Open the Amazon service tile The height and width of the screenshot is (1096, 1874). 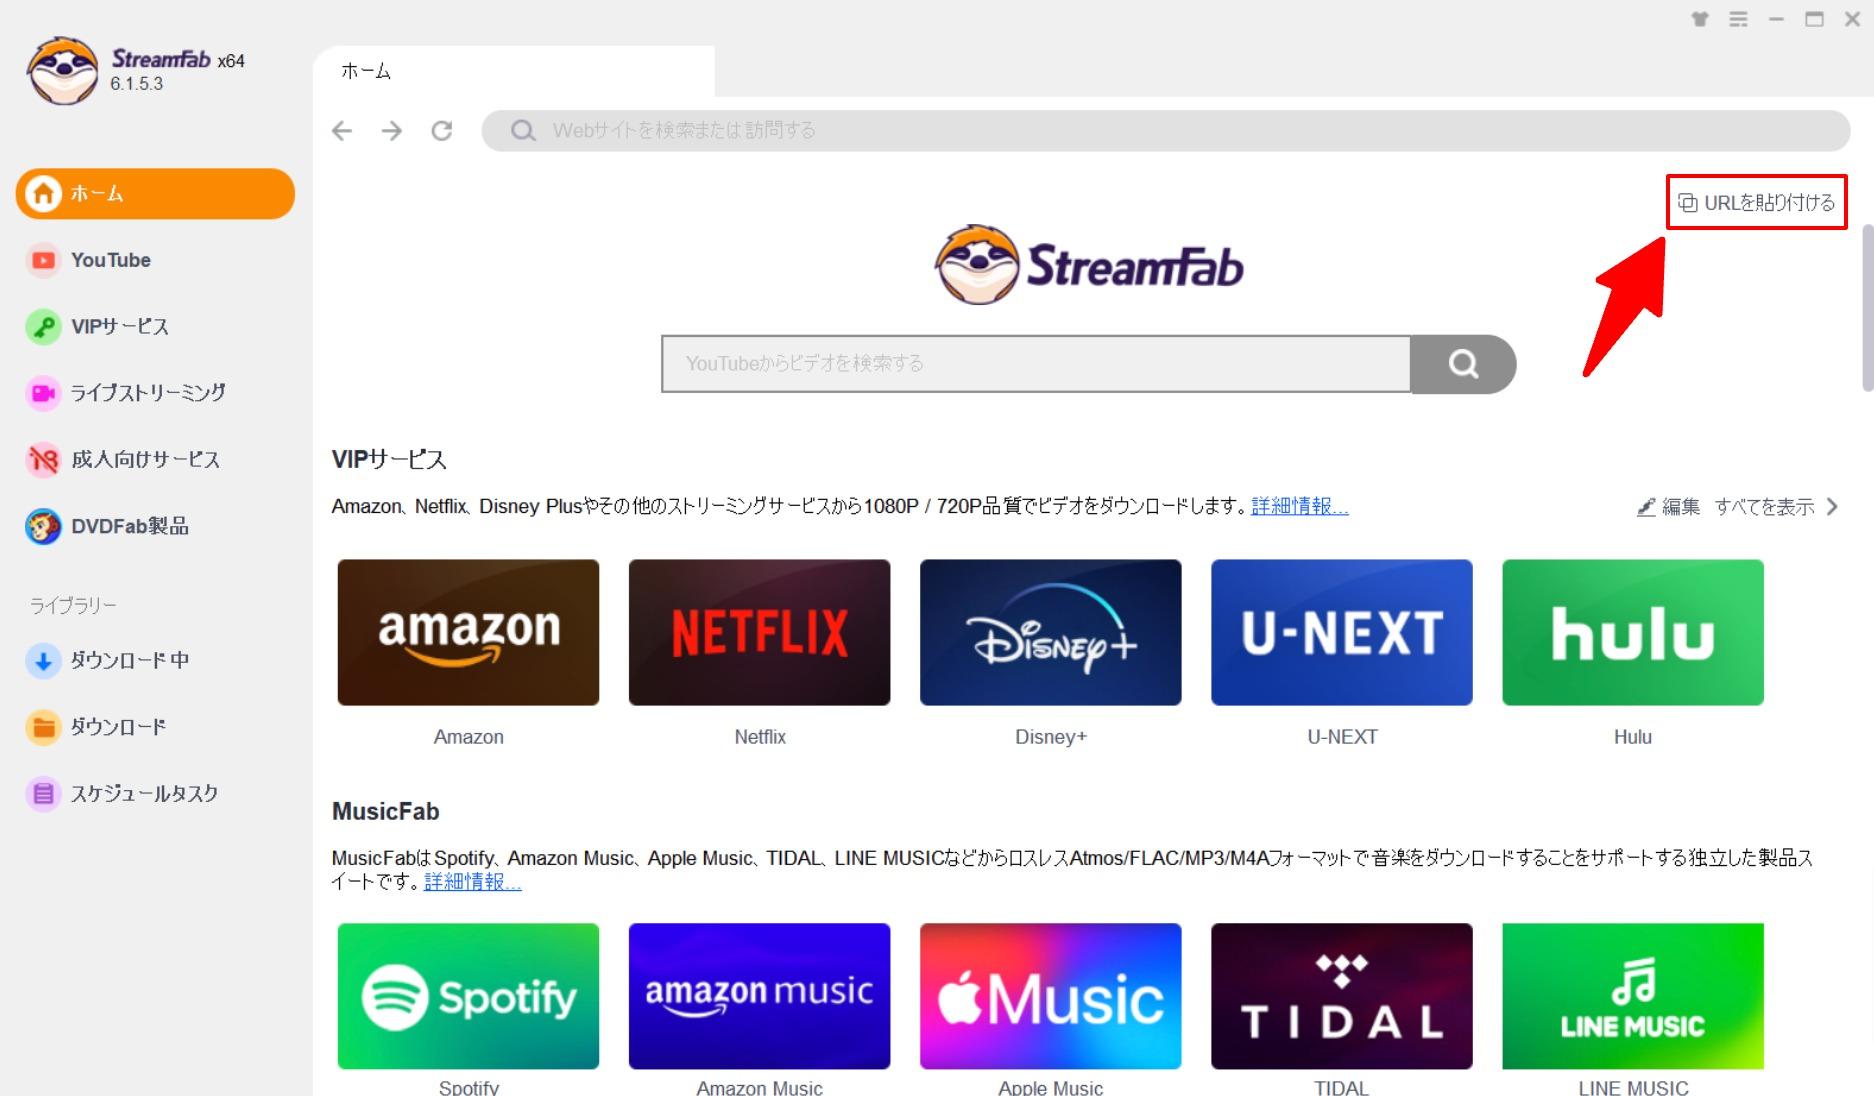coord(468,632)
